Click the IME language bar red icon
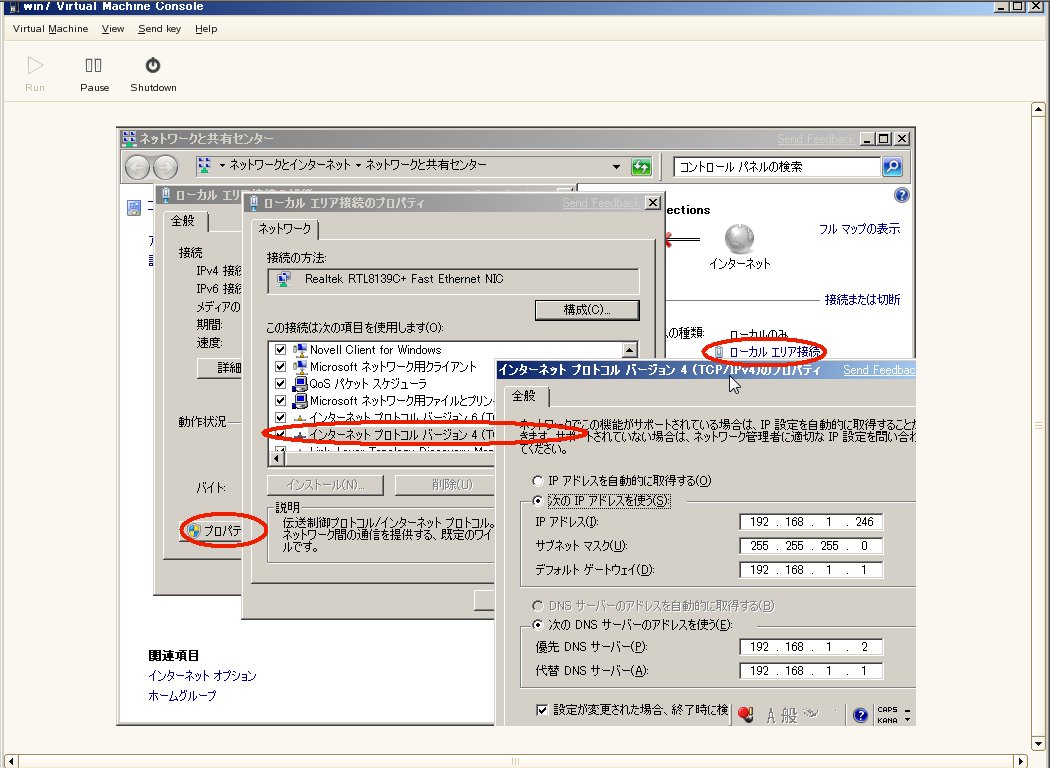Viewport: 1050px width, 768px height. (745, 714)
